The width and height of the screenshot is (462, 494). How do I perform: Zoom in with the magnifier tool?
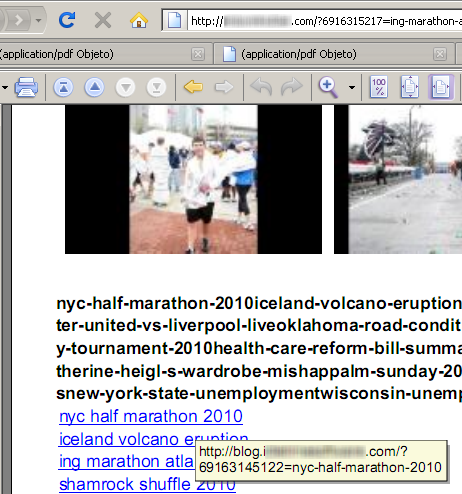coord(328,87)
